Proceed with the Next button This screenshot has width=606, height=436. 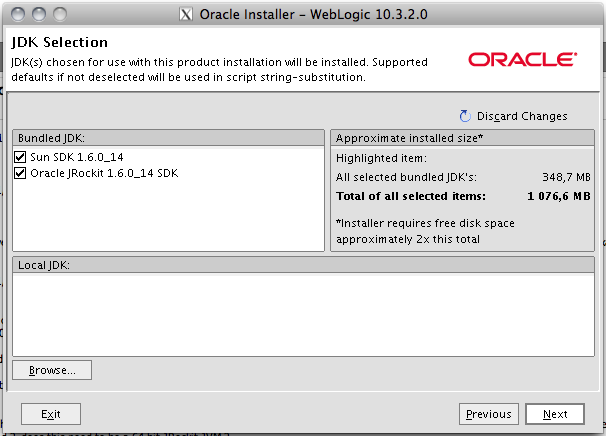(555, 414)
